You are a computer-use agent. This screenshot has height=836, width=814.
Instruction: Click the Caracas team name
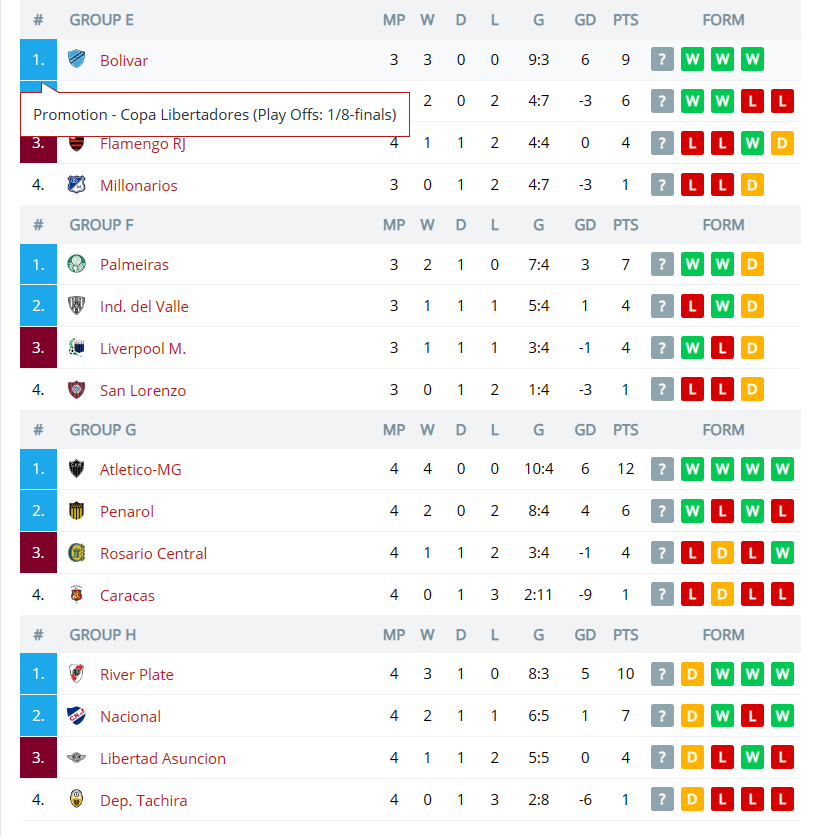click(127, 596)
